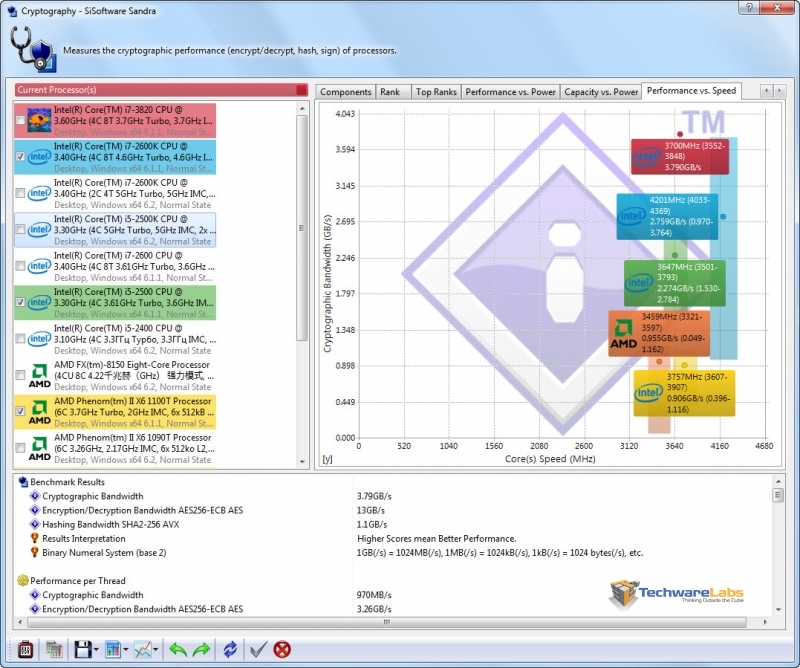Click the save disk icon in toolbar
This screenshot has width=800, height=668.
point(83,649)
